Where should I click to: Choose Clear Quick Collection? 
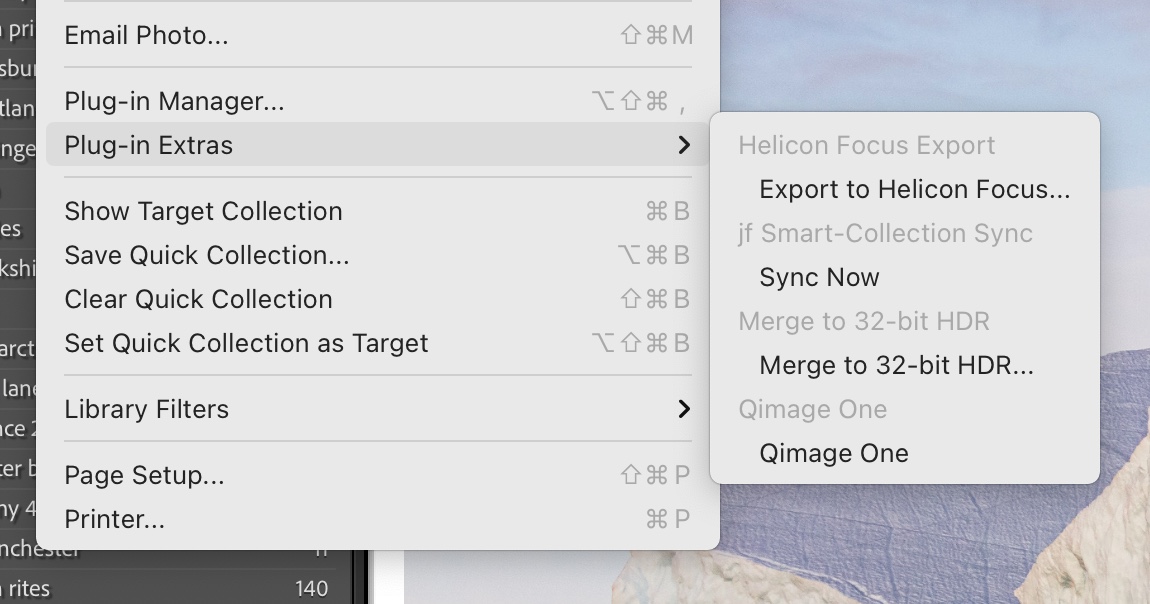coord(378,299)
